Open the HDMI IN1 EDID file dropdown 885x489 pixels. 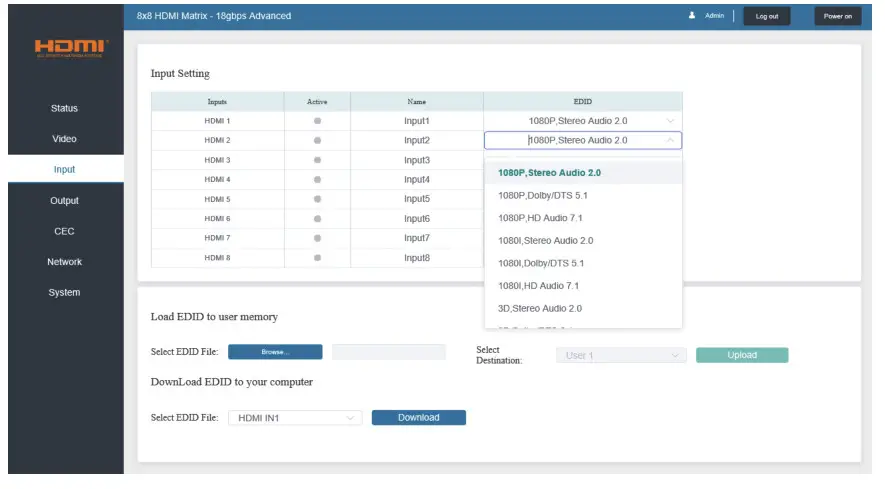click(x=295, y=418)
